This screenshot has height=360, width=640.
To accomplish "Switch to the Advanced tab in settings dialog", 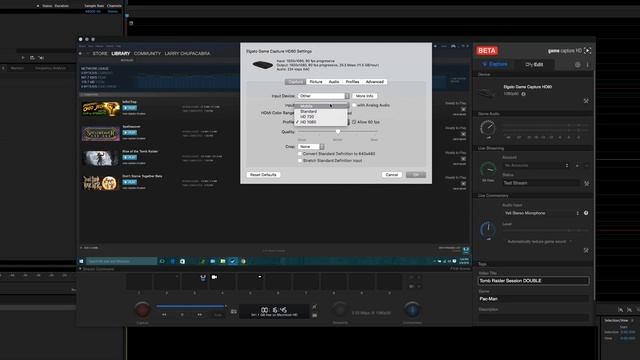I will point(375,82).
